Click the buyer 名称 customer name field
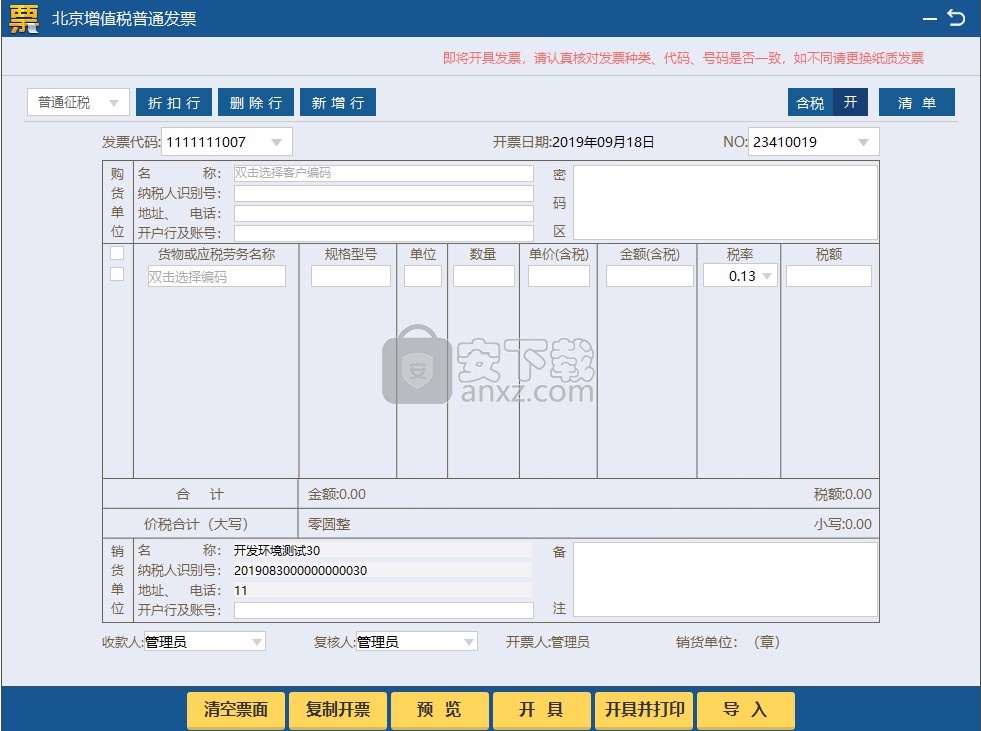Screen dimensions: 981x731 [383, 173]
